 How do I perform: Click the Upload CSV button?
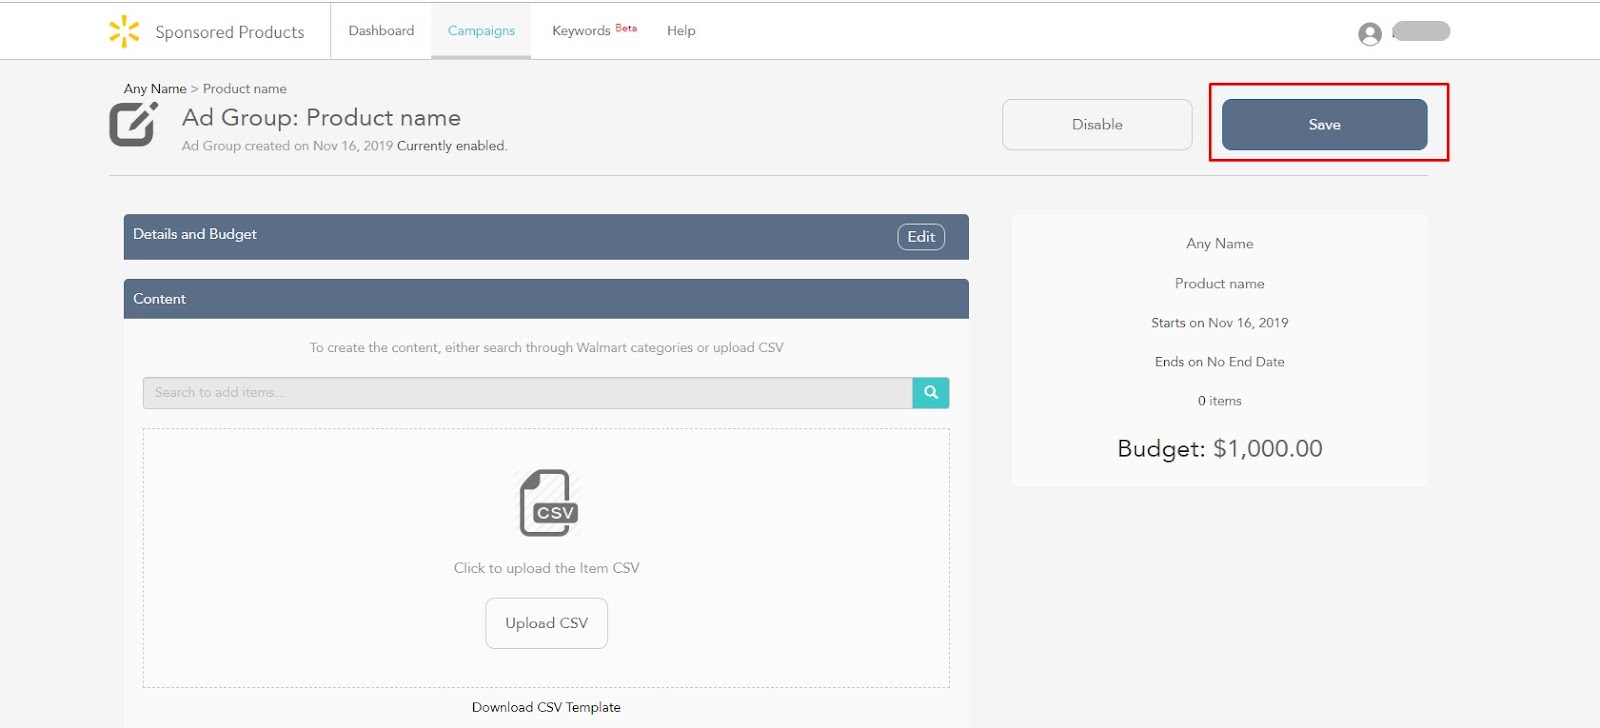547,623
